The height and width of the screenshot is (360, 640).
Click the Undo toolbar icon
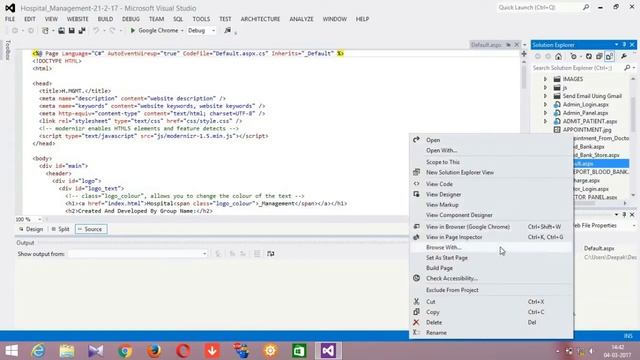[96, 31]
